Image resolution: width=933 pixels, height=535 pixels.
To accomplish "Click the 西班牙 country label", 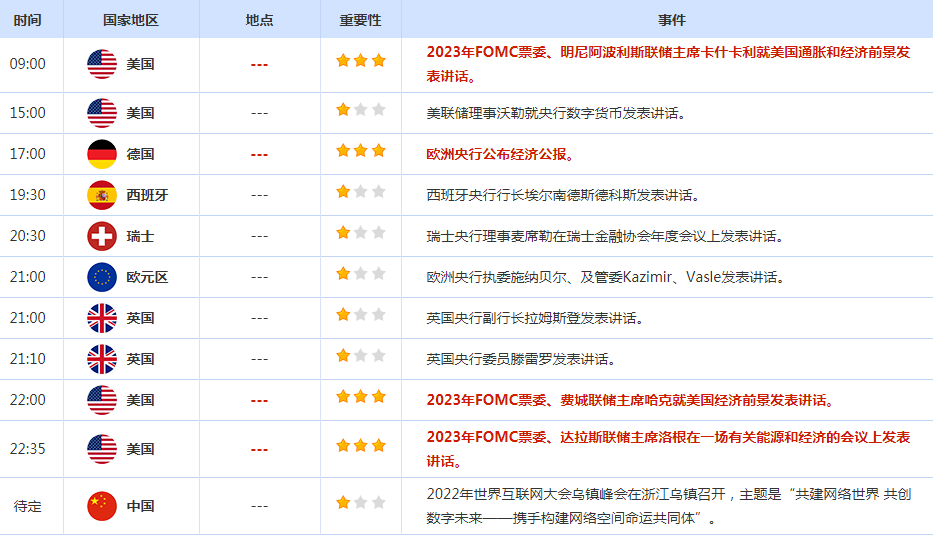I will pyautogui.click(x=148, y=195).
